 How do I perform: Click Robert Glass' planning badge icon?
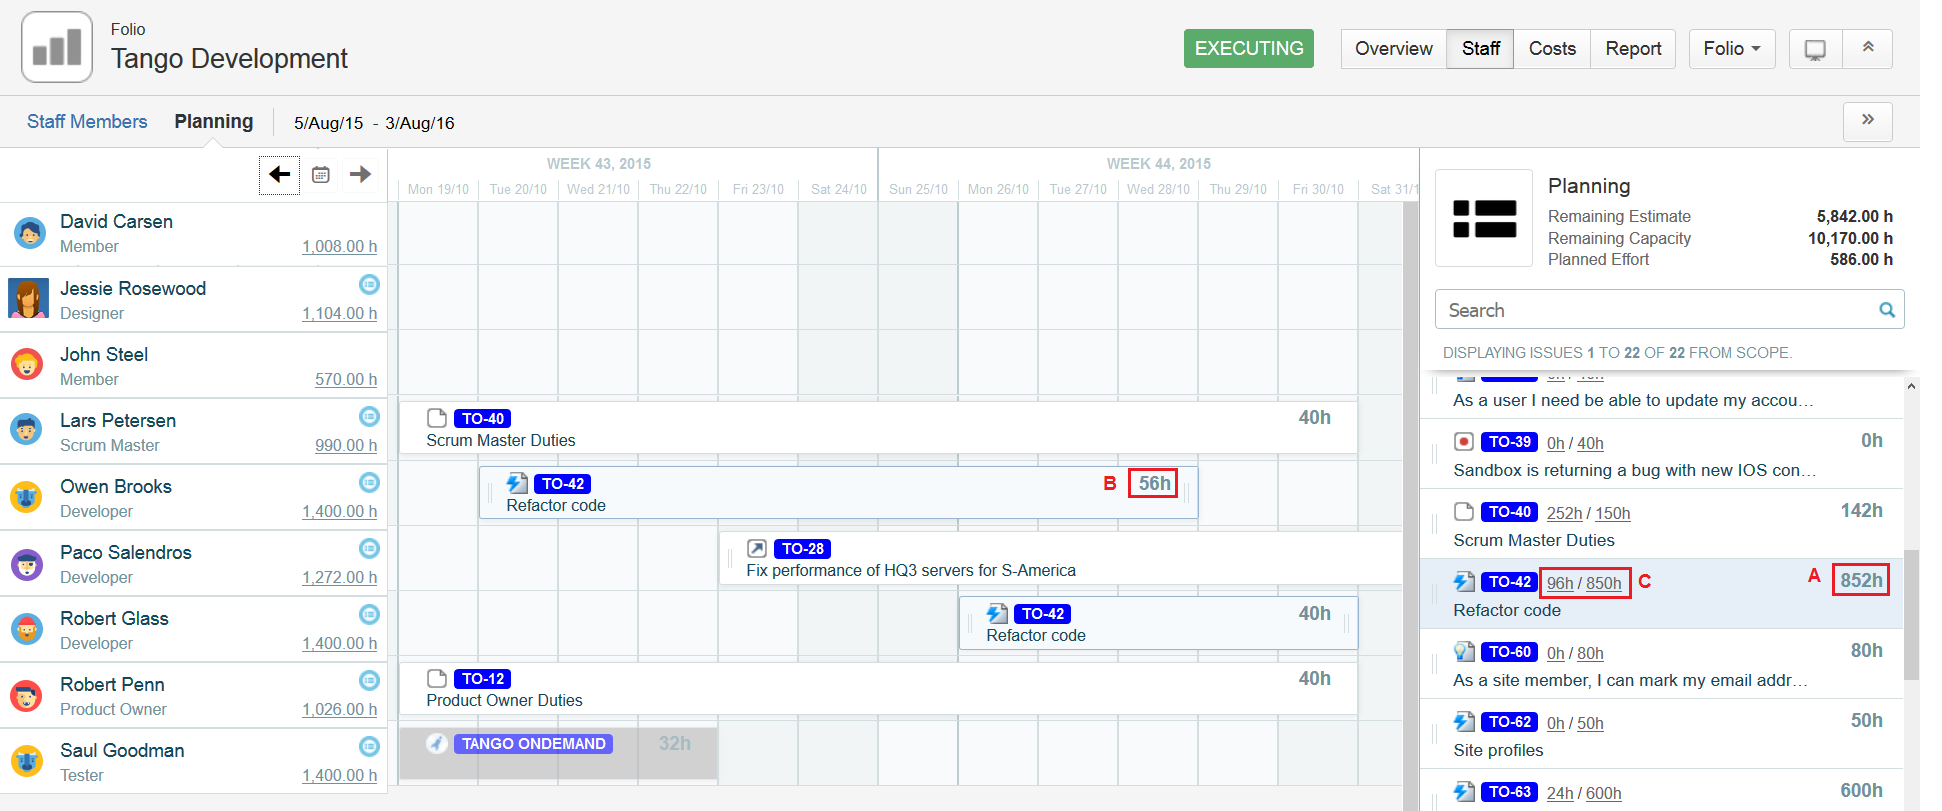[369, 615]
